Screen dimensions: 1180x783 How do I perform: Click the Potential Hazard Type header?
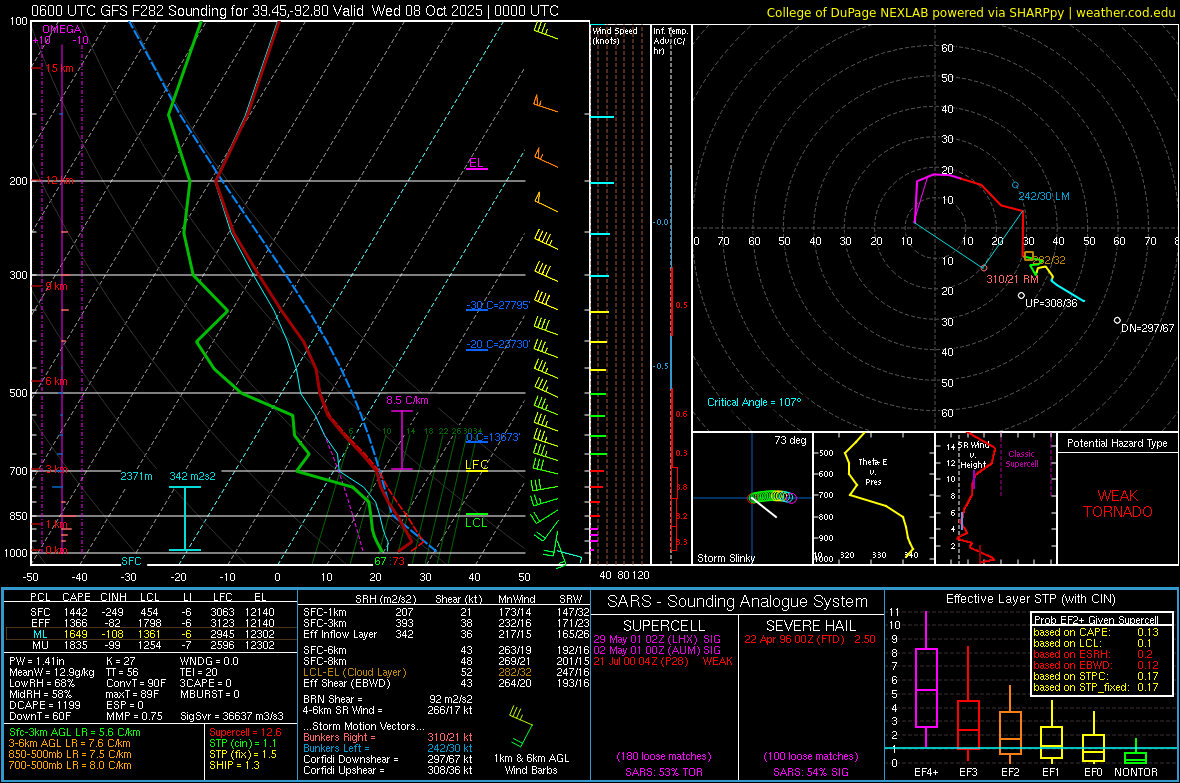(1117, 443)
